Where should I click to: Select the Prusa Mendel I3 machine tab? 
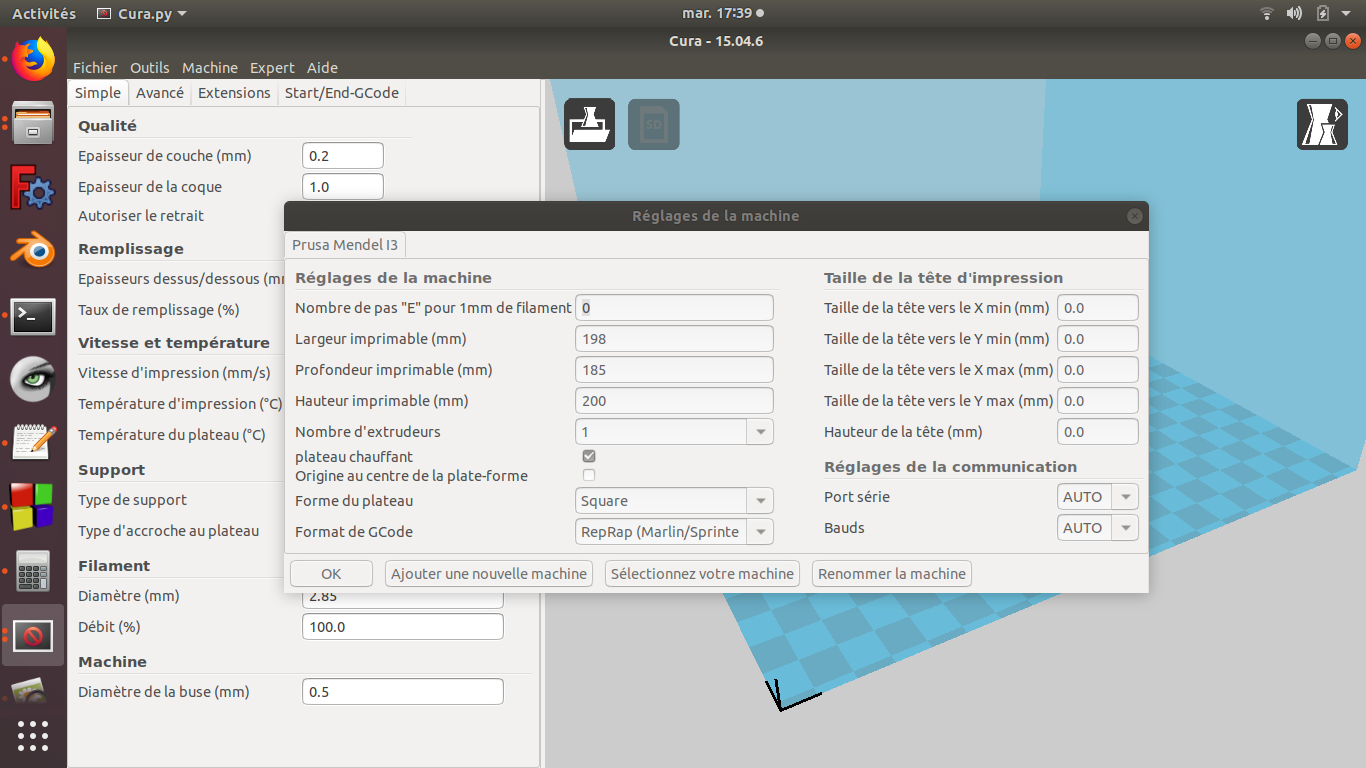[x=345, y=245]
